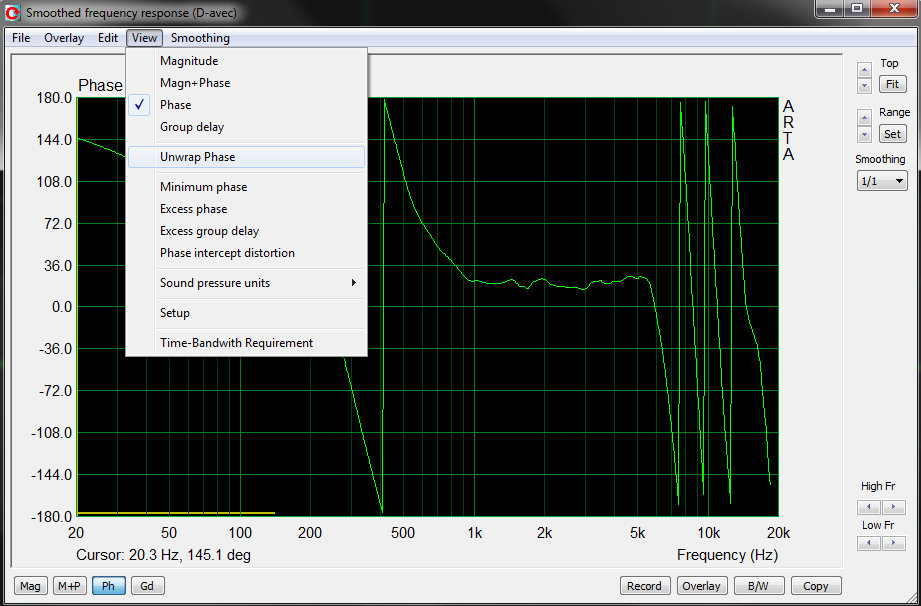The width and height of the screenshot is (921, 606).
Task: Shift High Fr limit left
Action: tap(869, 507)
